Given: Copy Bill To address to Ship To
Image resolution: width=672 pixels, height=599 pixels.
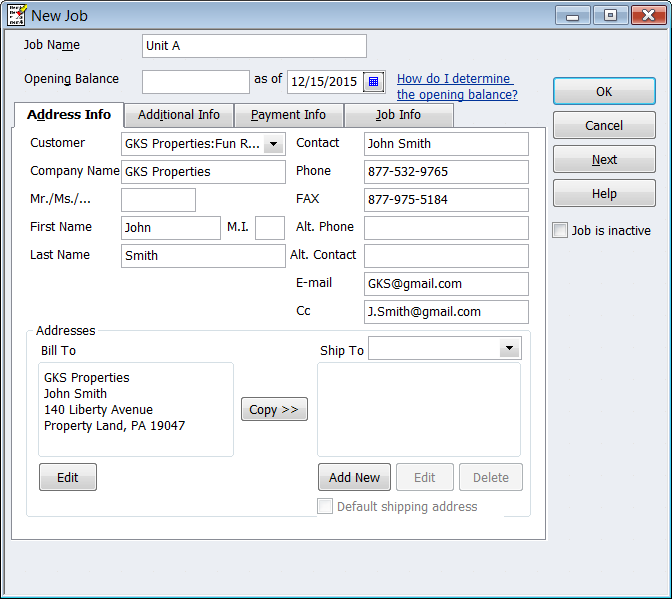Looking at the screenshot, I should pos(274,410).
